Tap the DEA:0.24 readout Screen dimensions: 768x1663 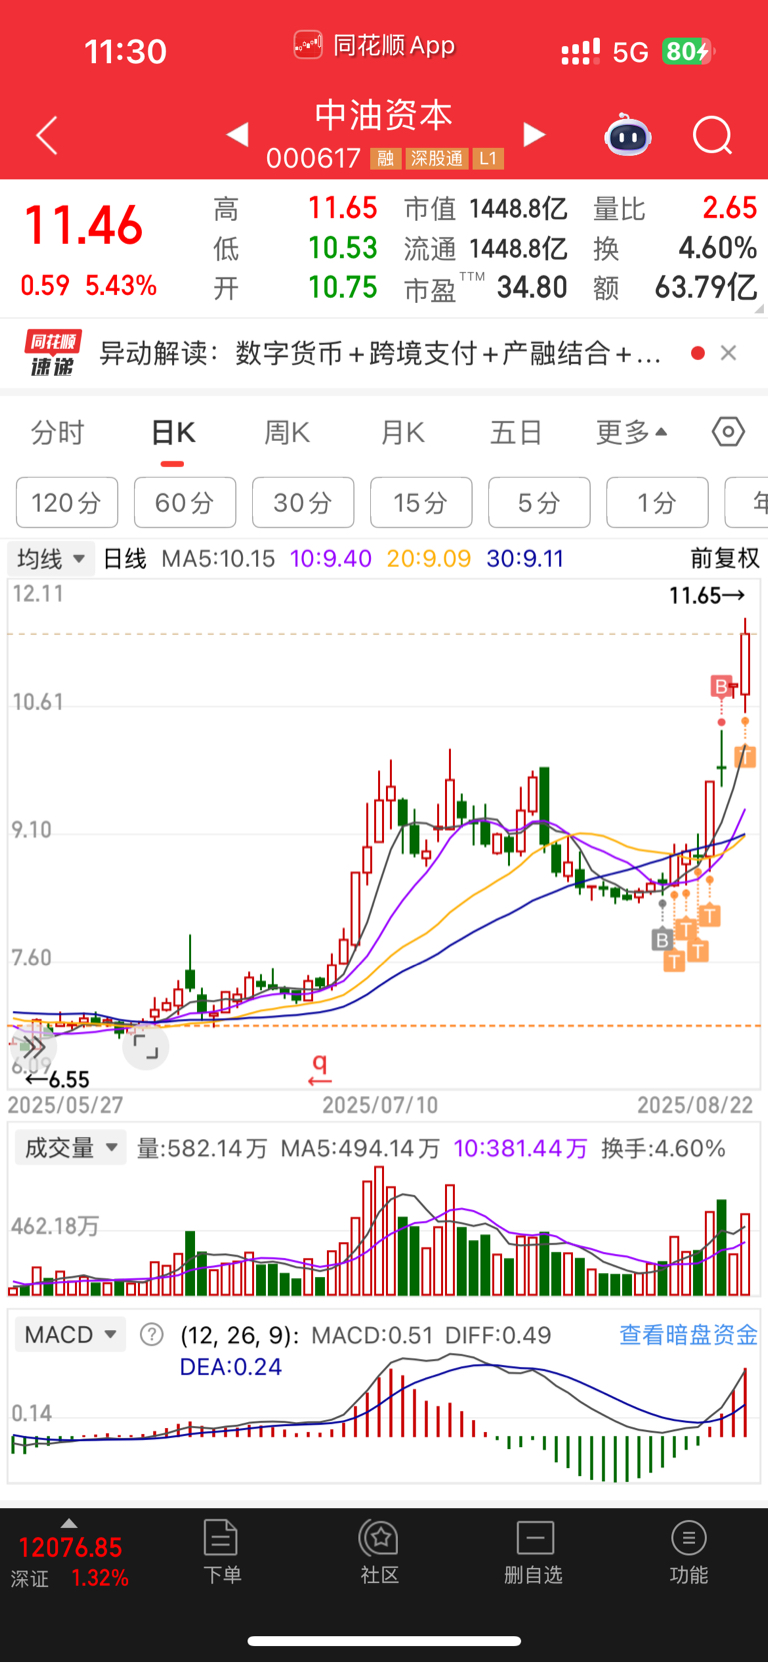231,1367
